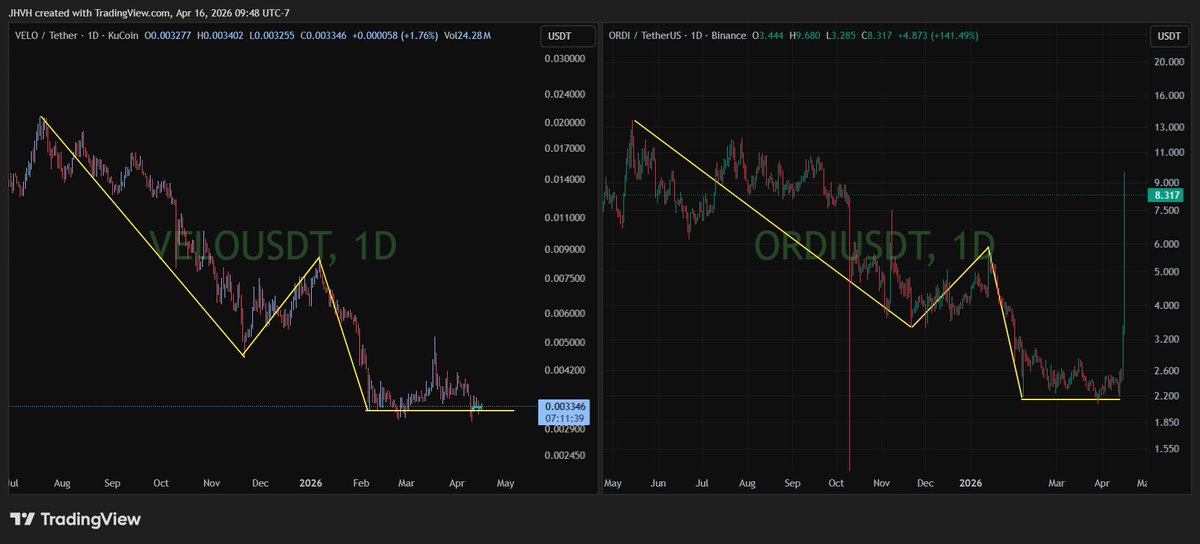Open the USDT currency selector on ORDI chart
This screenshot has width=1200, height=544.
click(1168, 37)
